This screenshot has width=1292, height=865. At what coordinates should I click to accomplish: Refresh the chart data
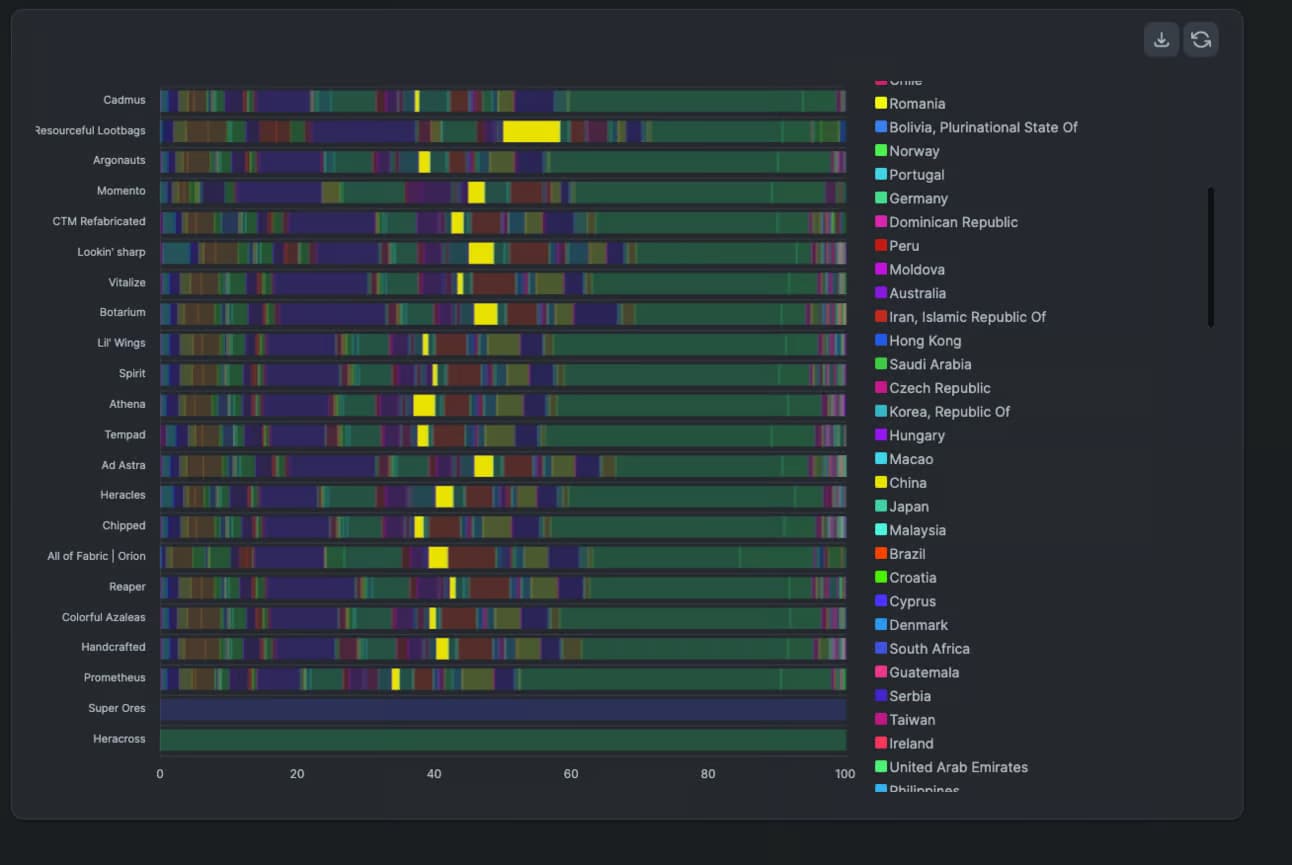tap(1200, 39)
